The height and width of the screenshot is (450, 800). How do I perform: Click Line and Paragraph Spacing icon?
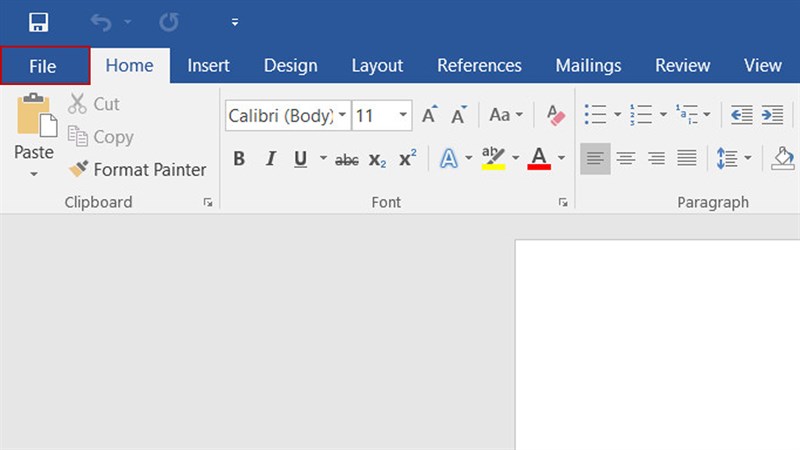coord(727,158)
